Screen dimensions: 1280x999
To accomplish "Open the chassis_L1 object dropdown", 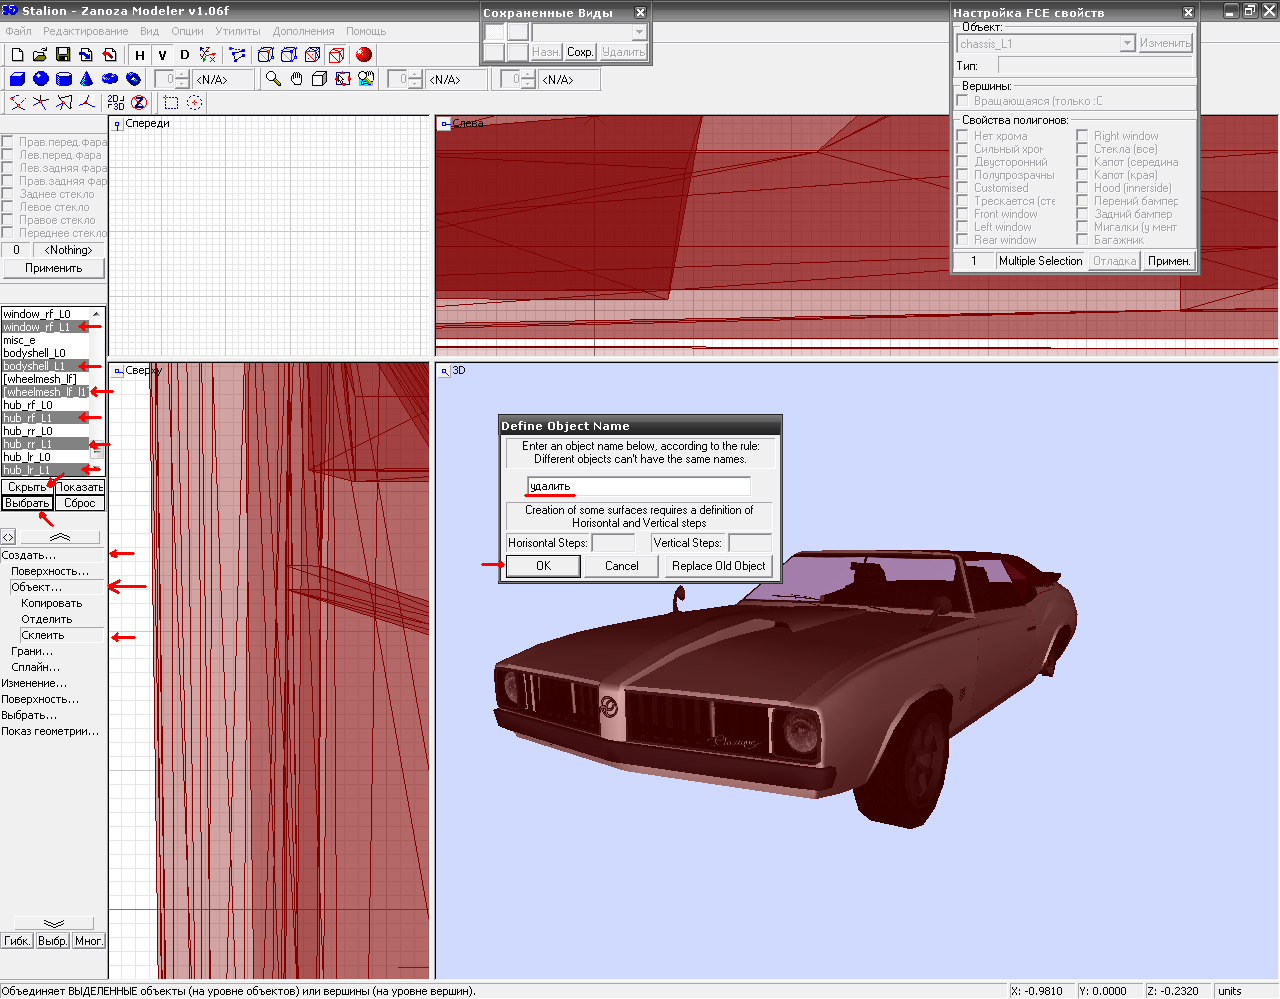I will (x=1127, y=44).
